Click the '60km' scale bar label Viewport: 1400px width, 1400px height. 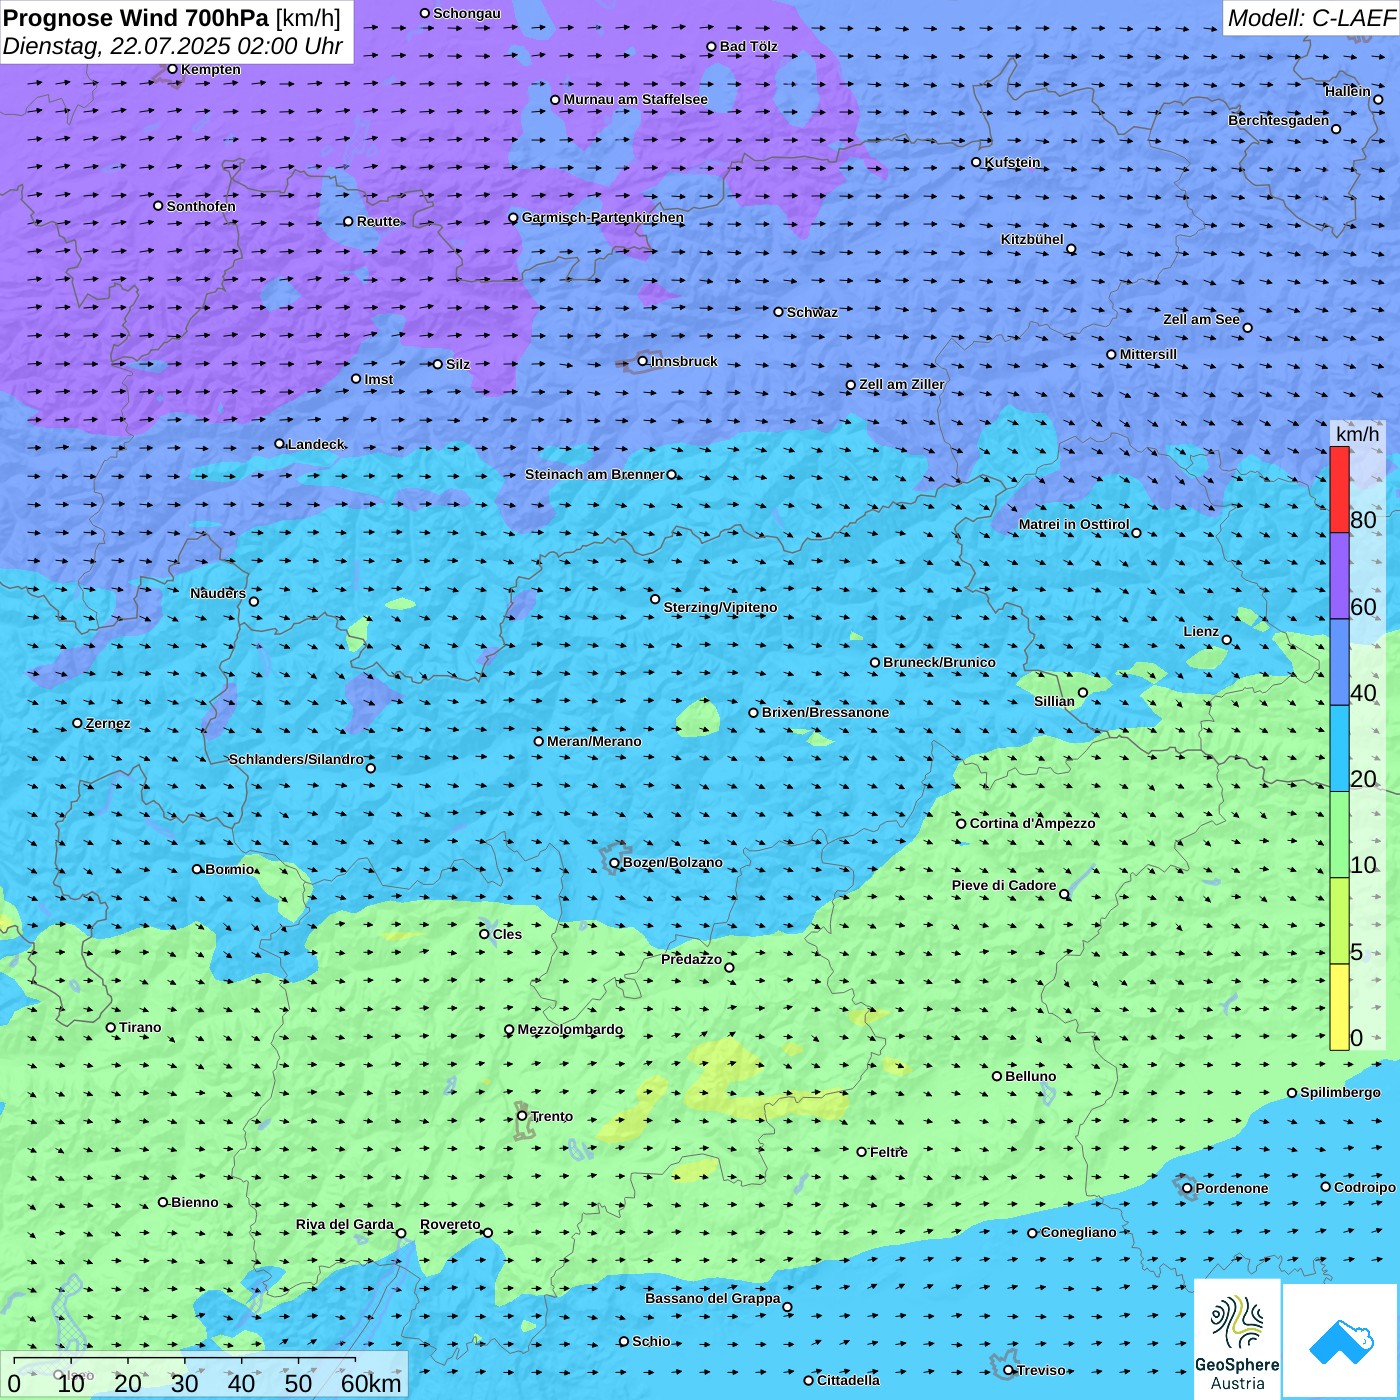coord(371,1383)
